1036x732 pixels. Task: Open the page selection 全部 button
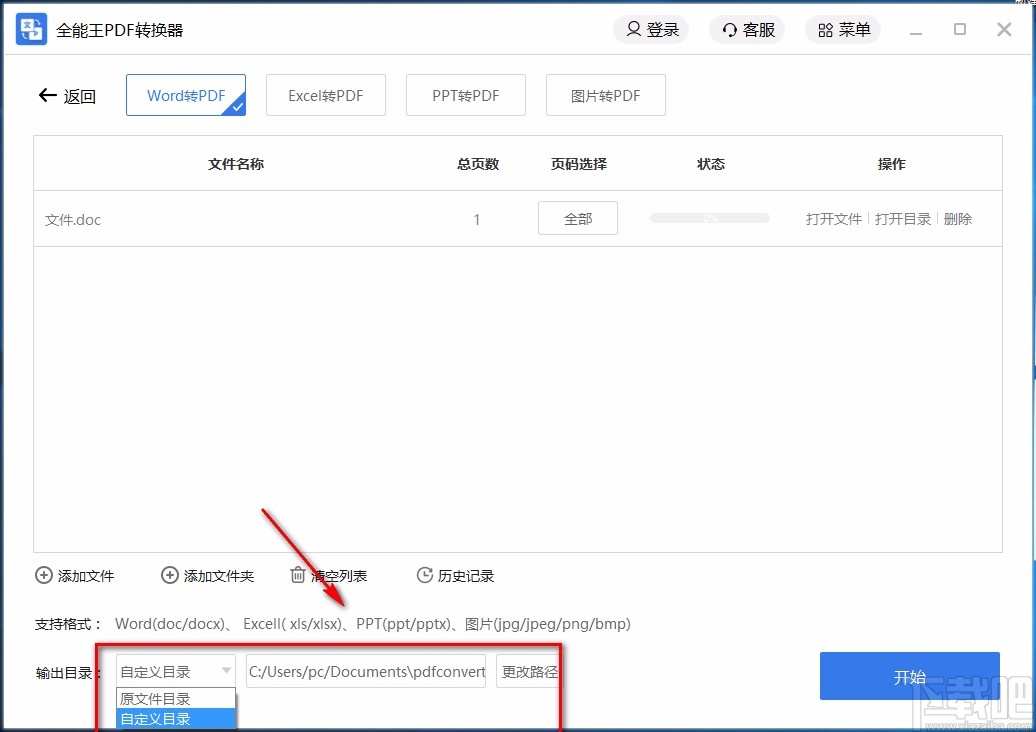point(578,218)
